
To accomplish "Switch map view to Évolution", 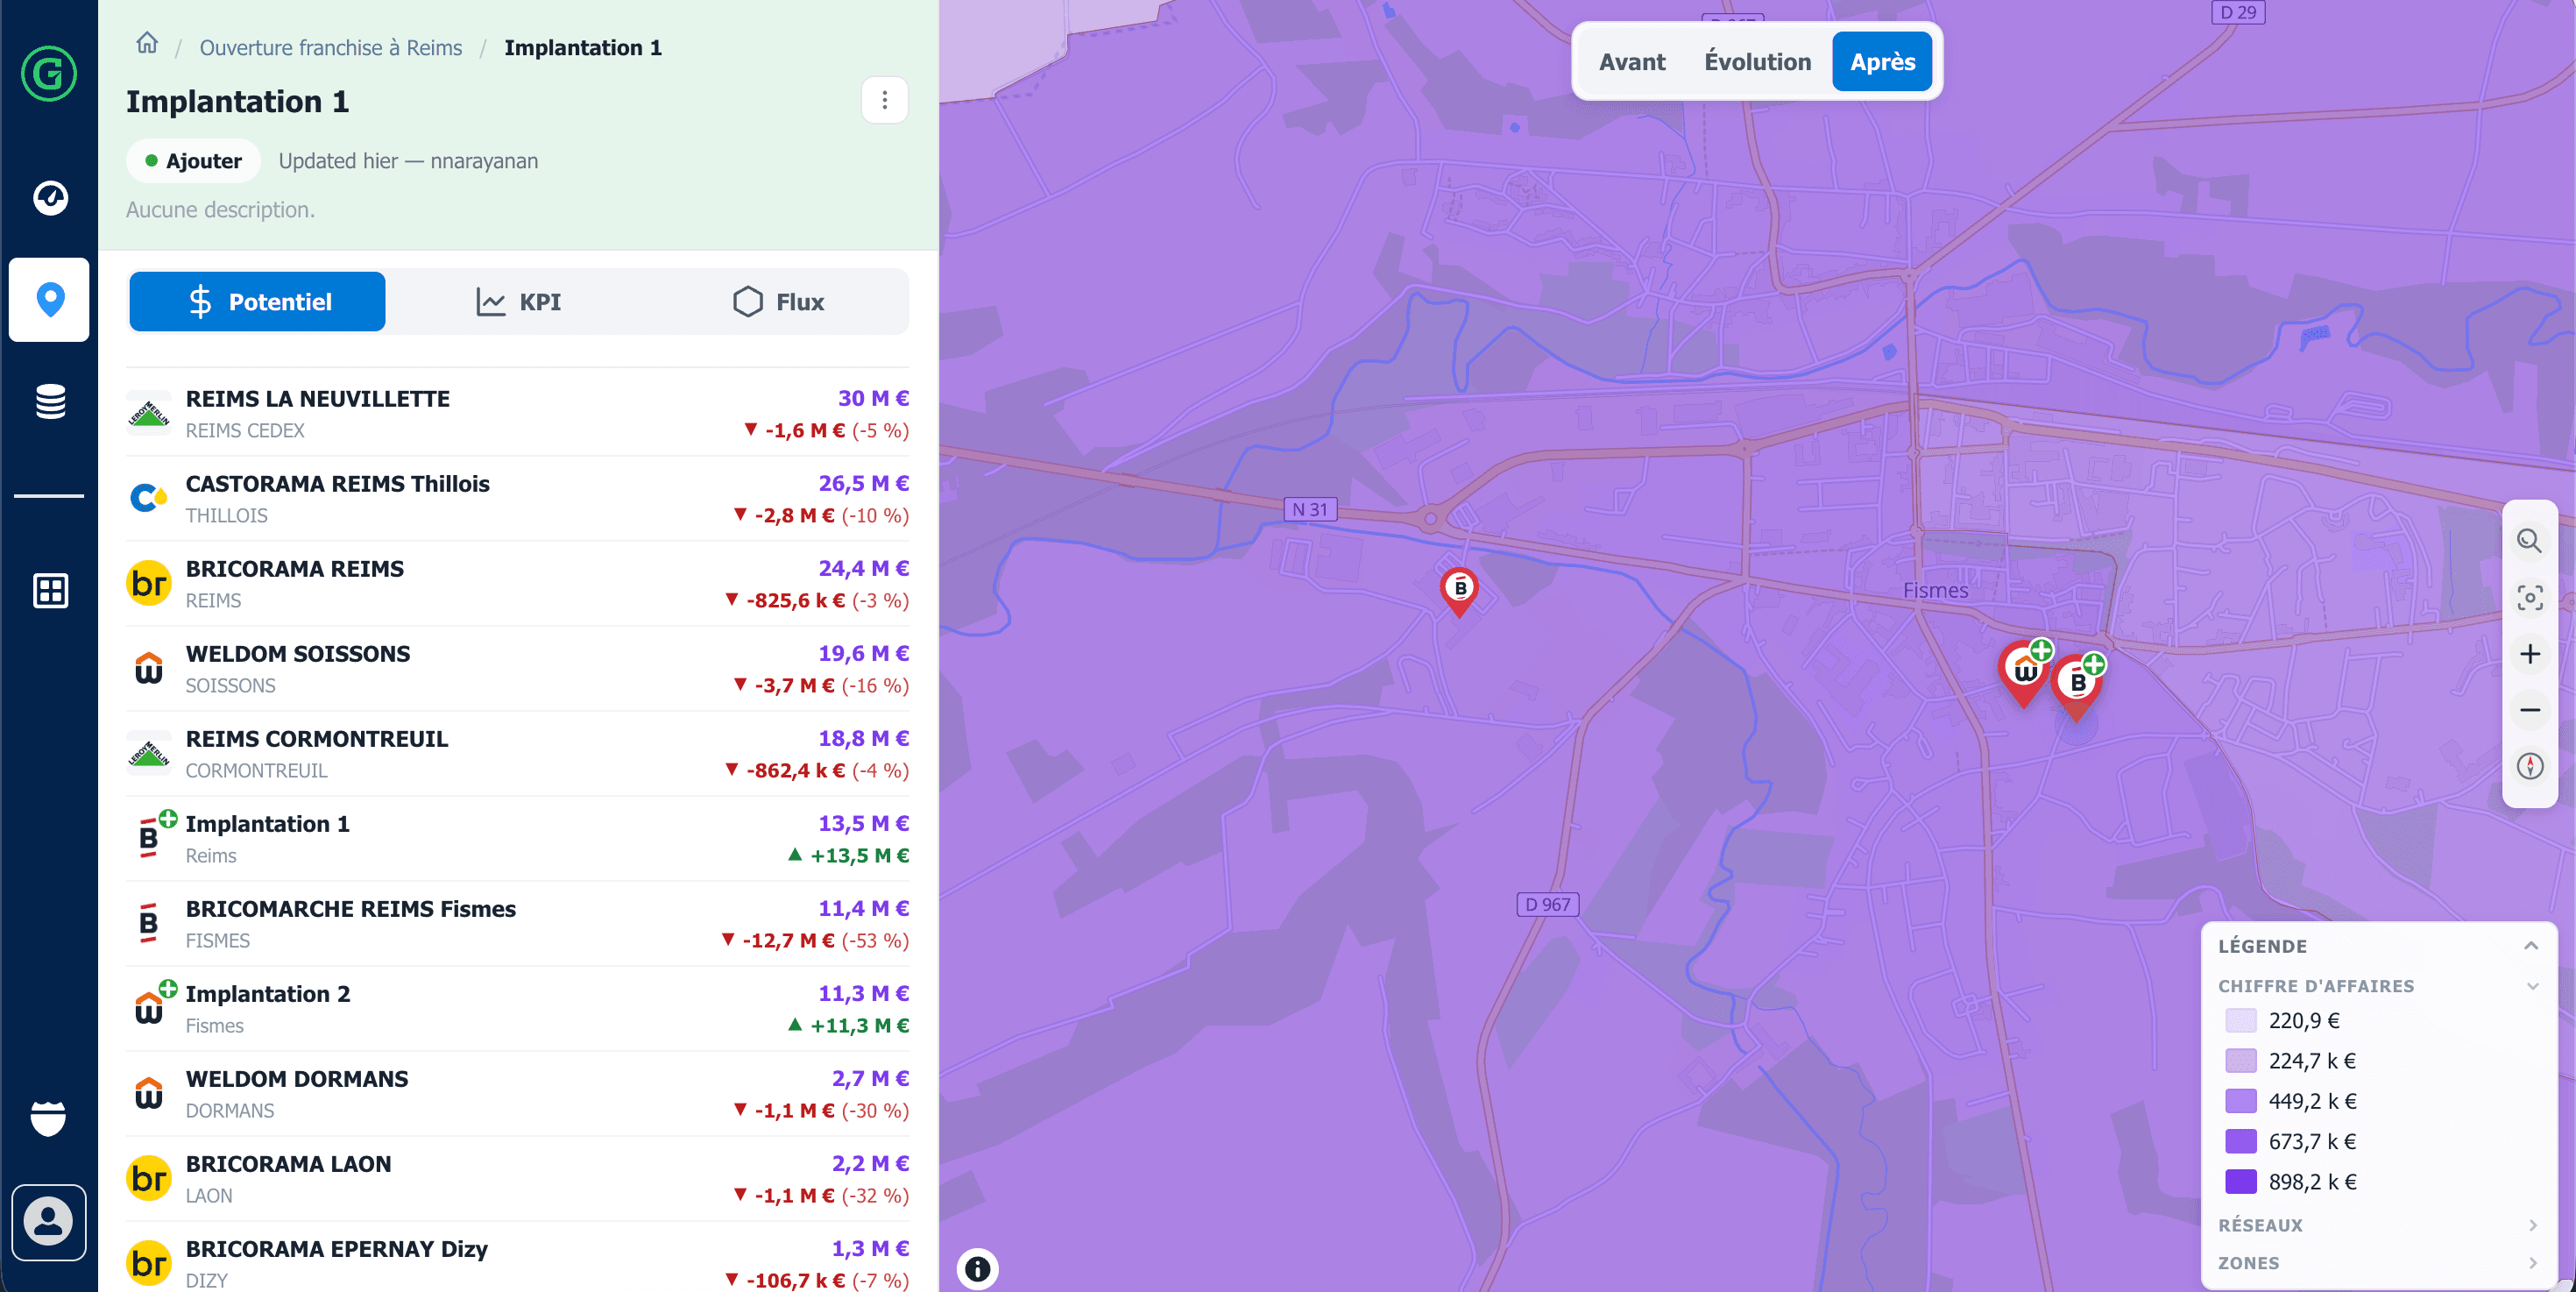I will tap(1757, 62).
